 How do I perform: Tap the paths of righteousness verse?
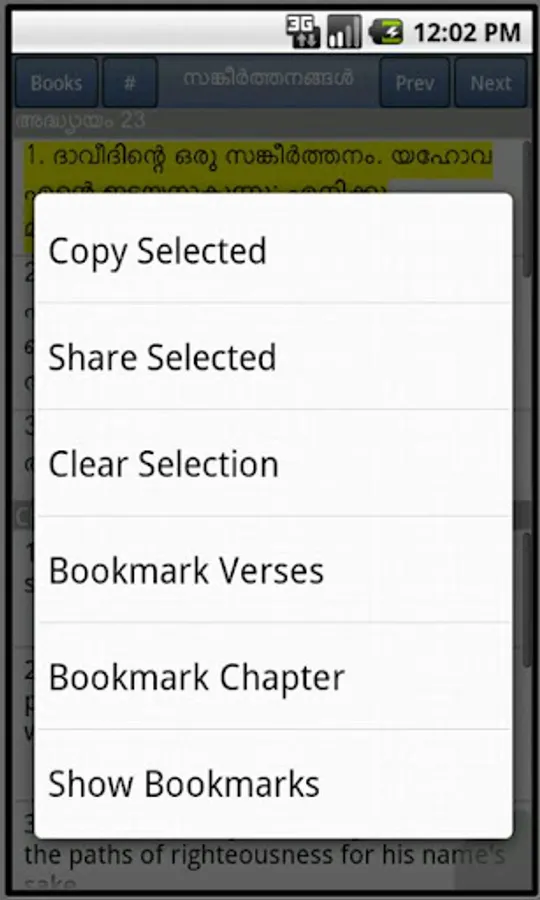pos(264,855)
